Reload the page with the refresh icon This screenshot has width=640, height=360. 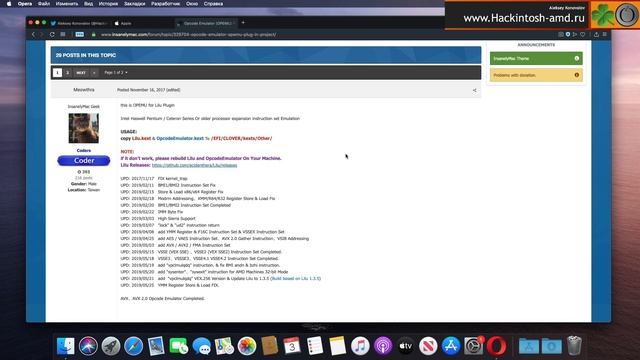click(52, 35)
